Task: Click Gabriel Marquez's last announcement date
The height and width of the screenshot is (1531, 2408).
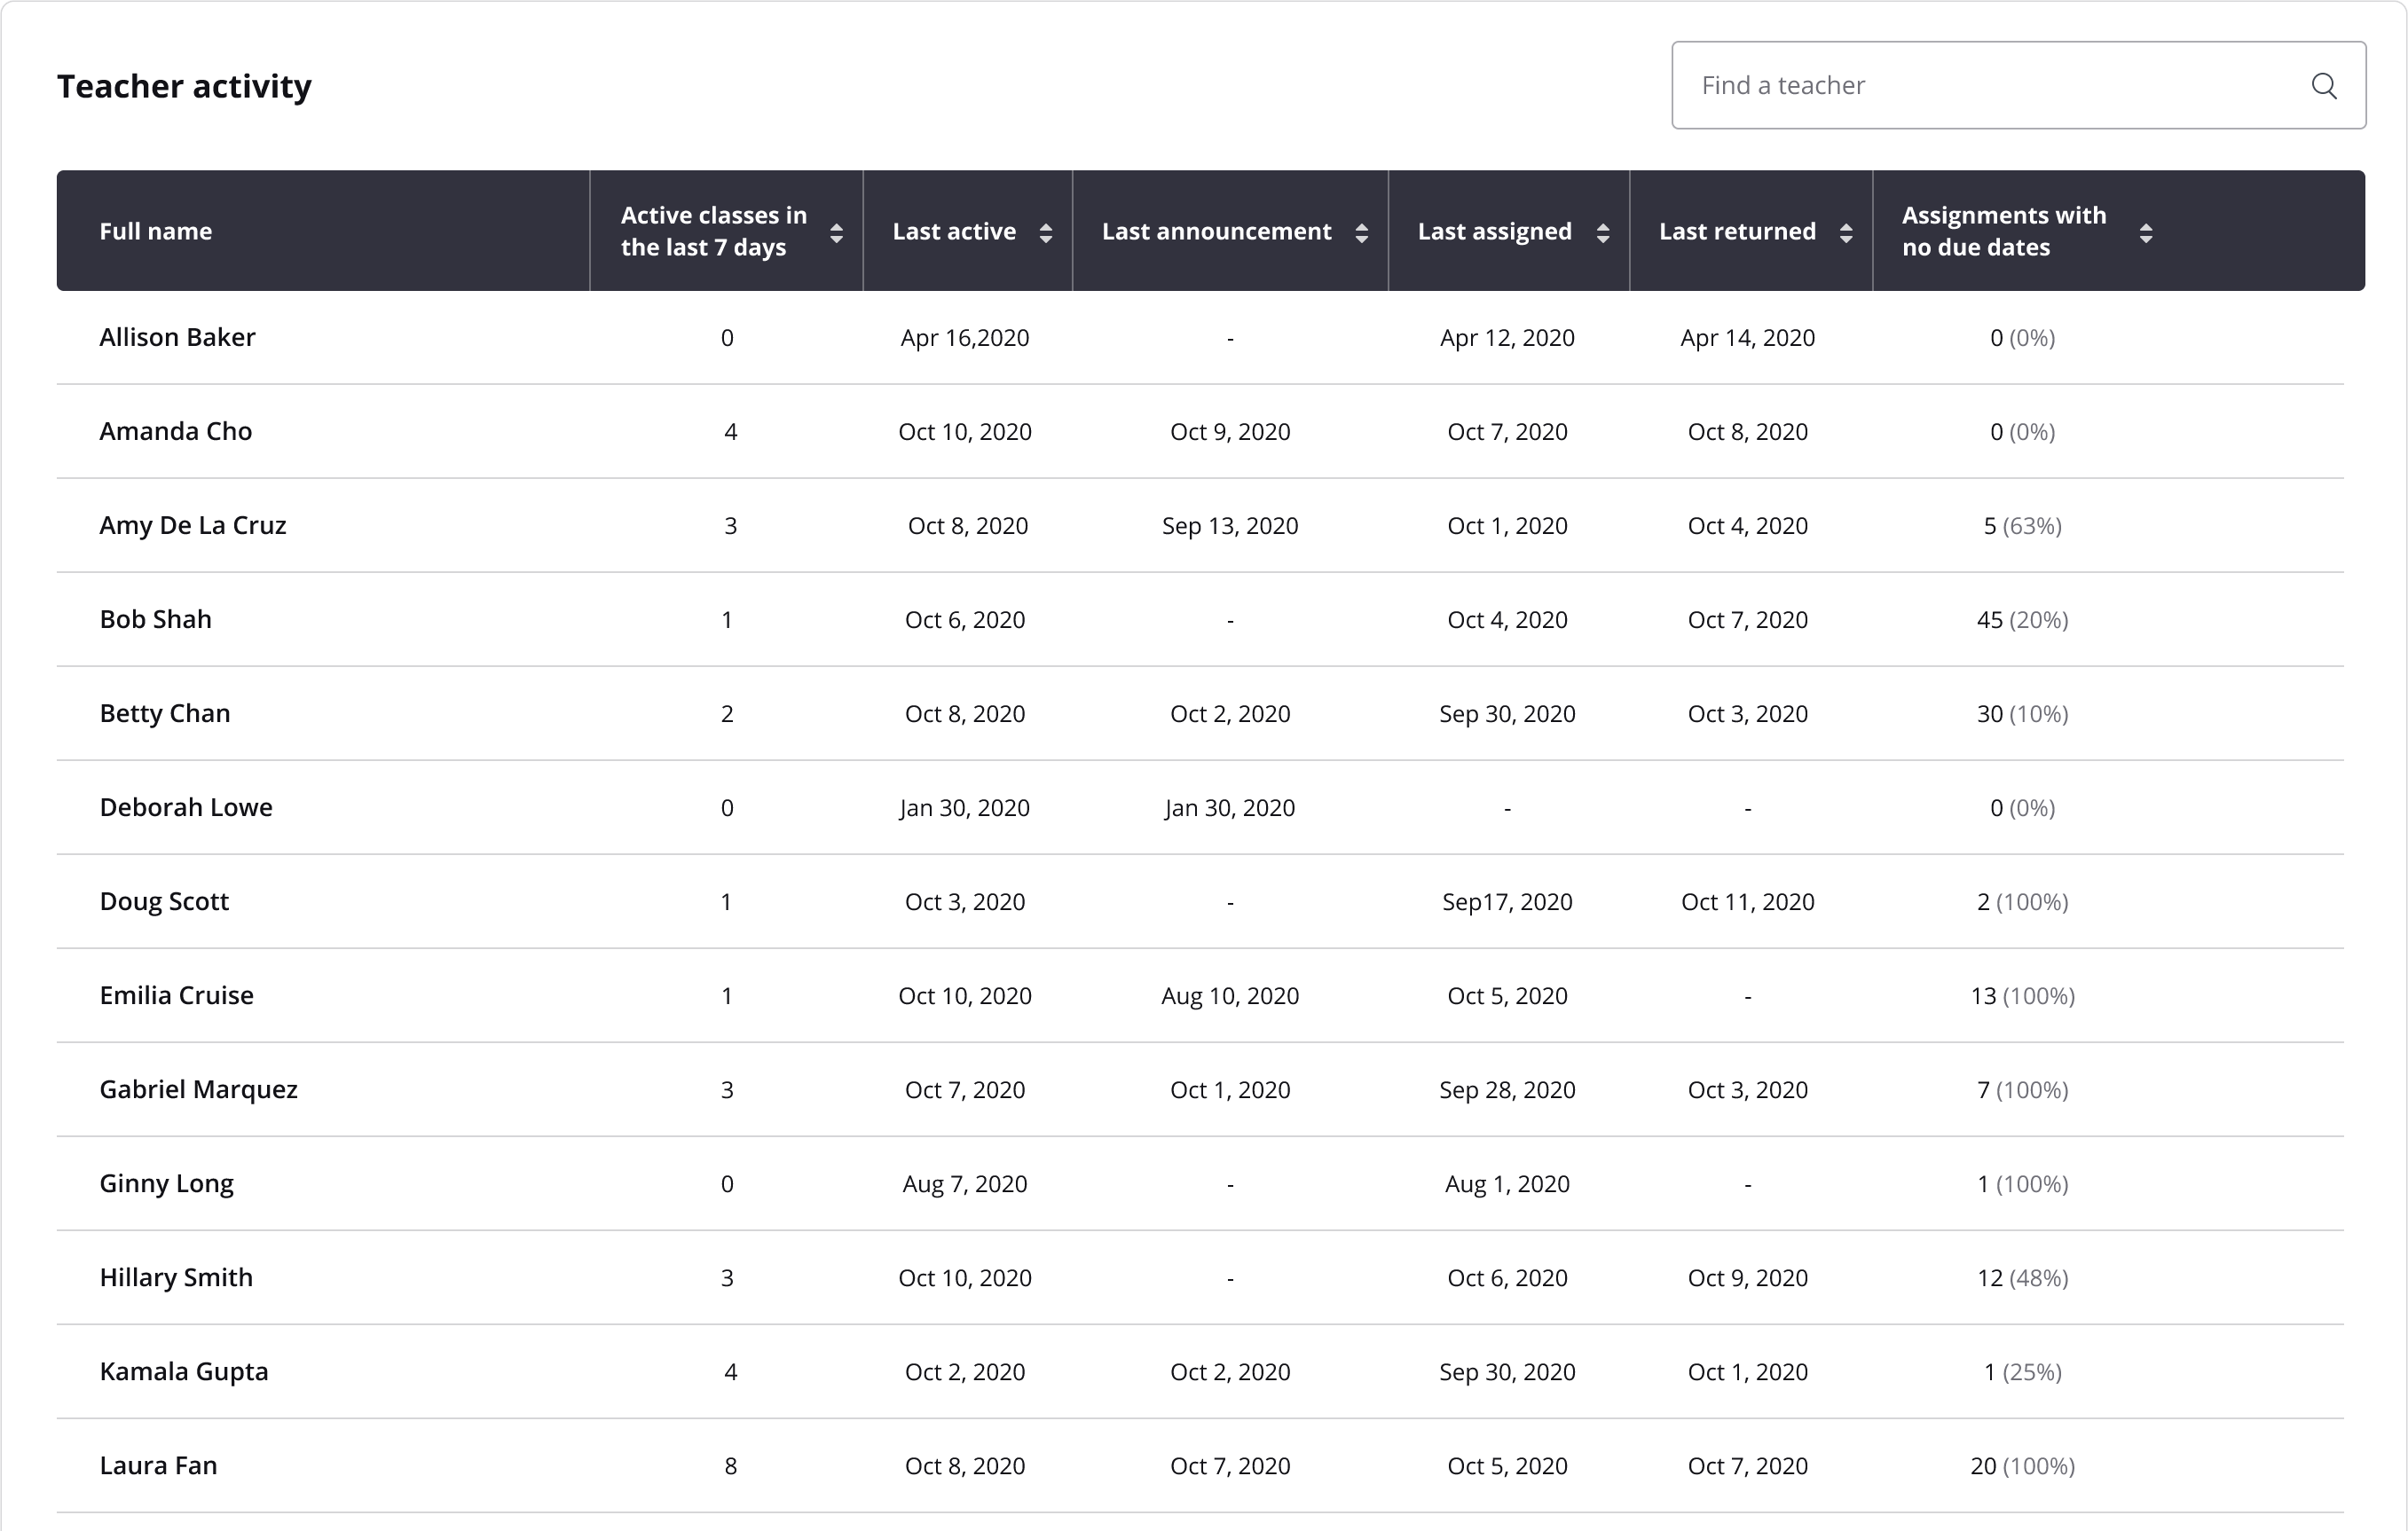Action: pos(1230,1089)
